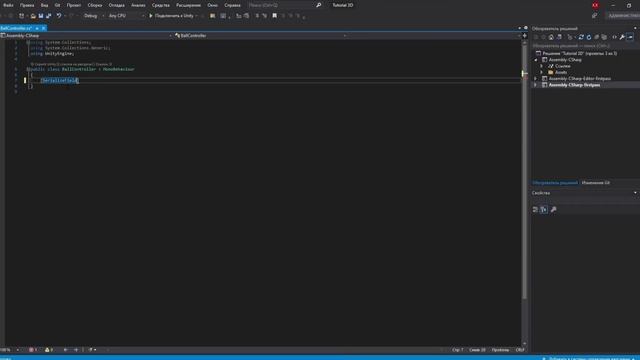The width and height of the screenshot is (640, 360).
Task: Collapse the using directives block
Action: (28, 42)
